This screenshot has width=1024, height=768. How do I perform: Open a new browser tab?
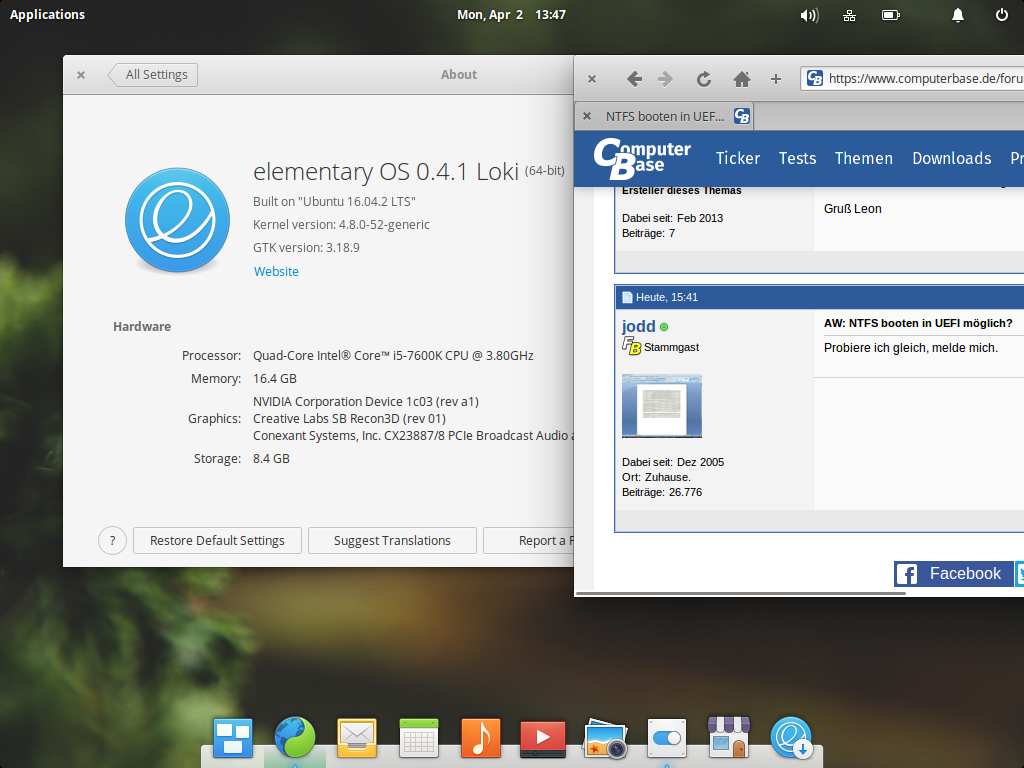(776, 79)
